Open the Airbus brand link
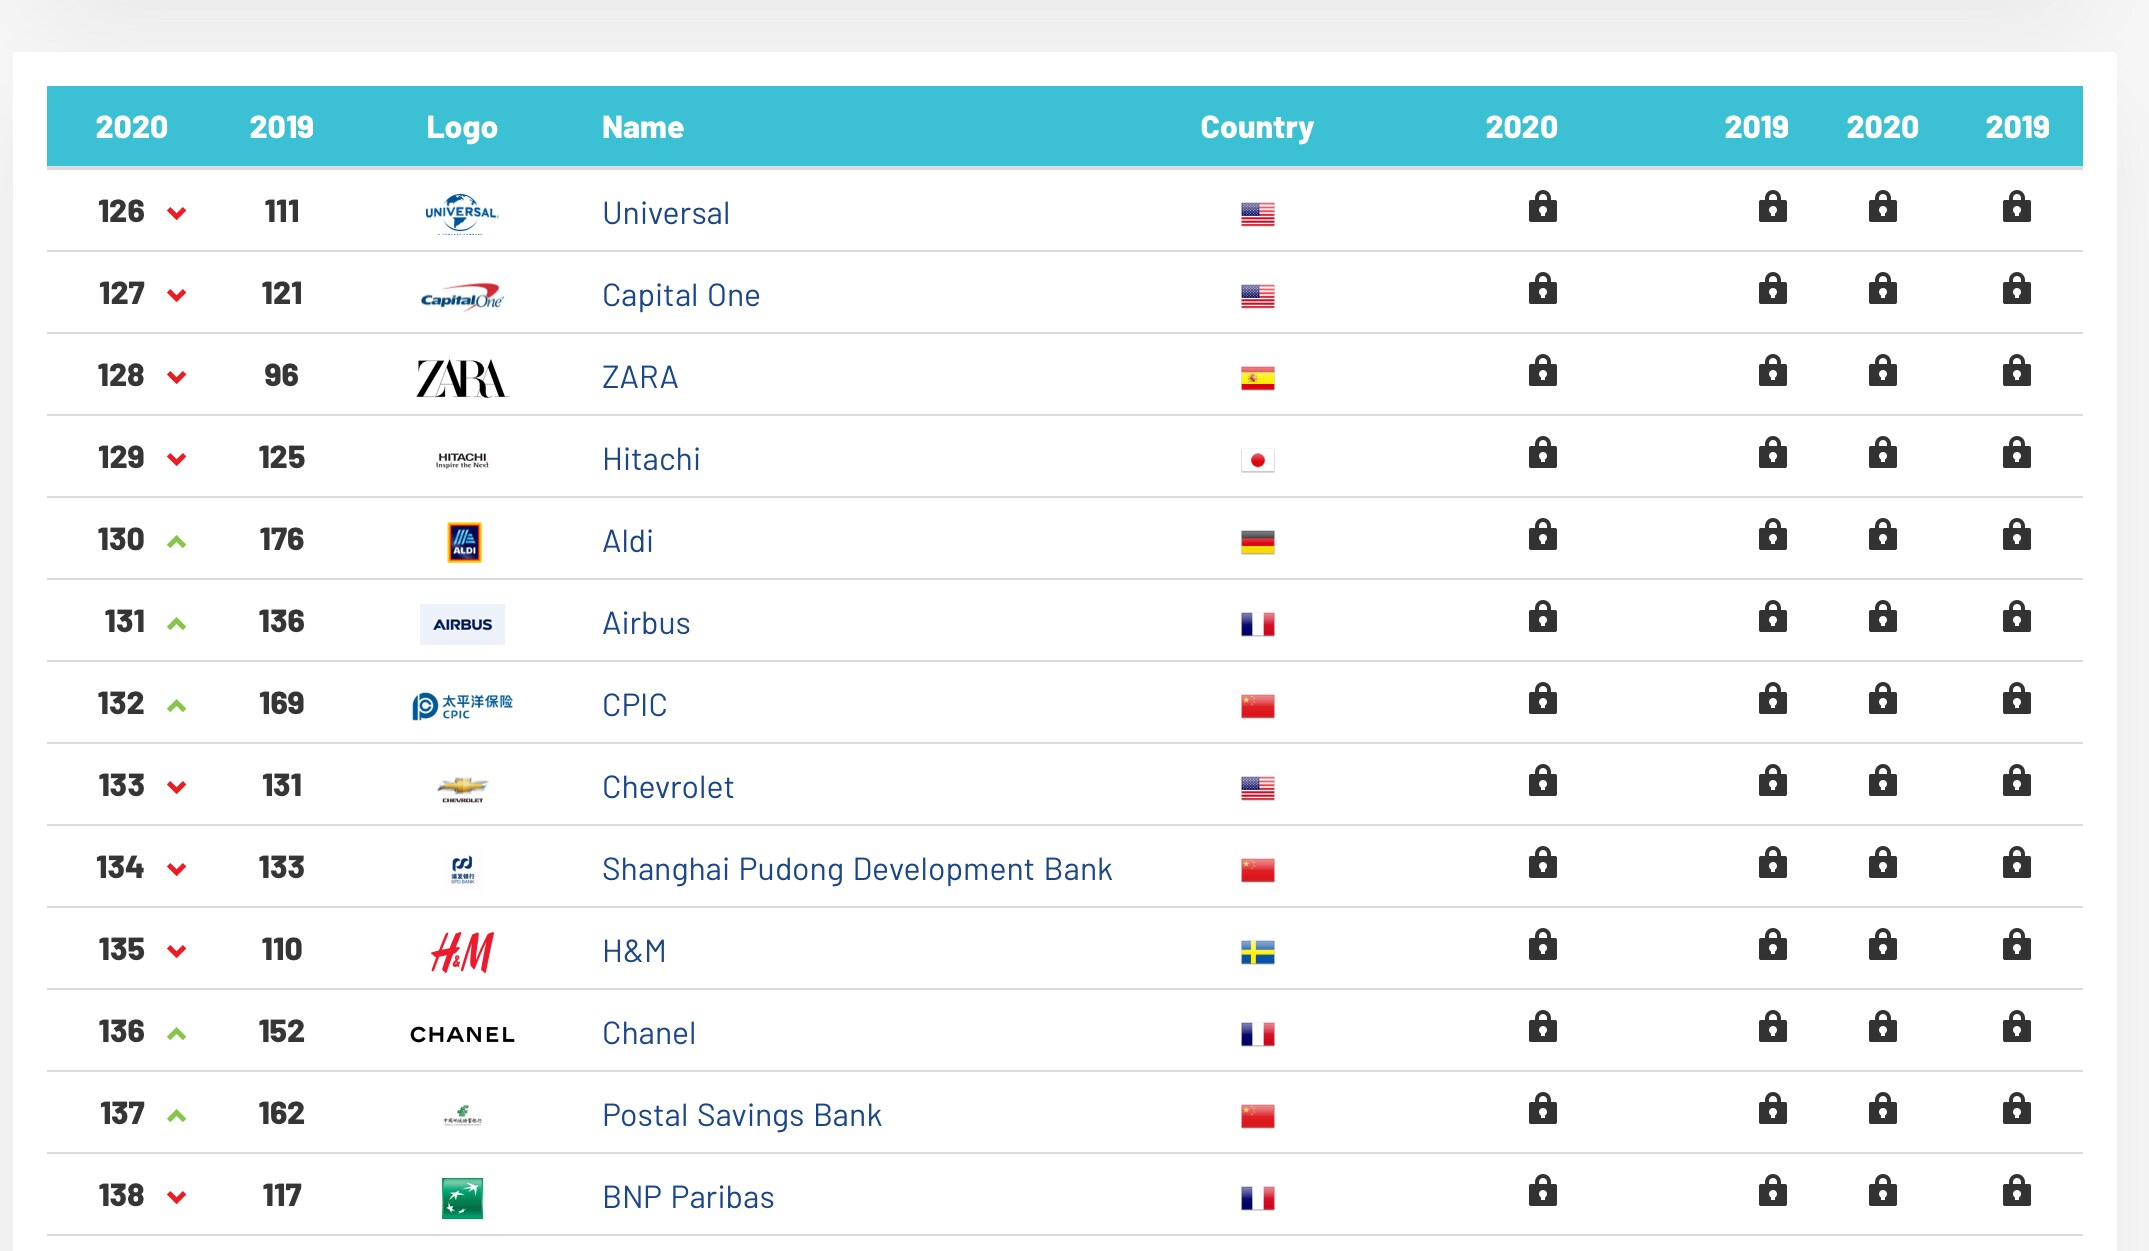Screen dimensions: 2149x1251 pyautogui.click(x=646, y=623)
